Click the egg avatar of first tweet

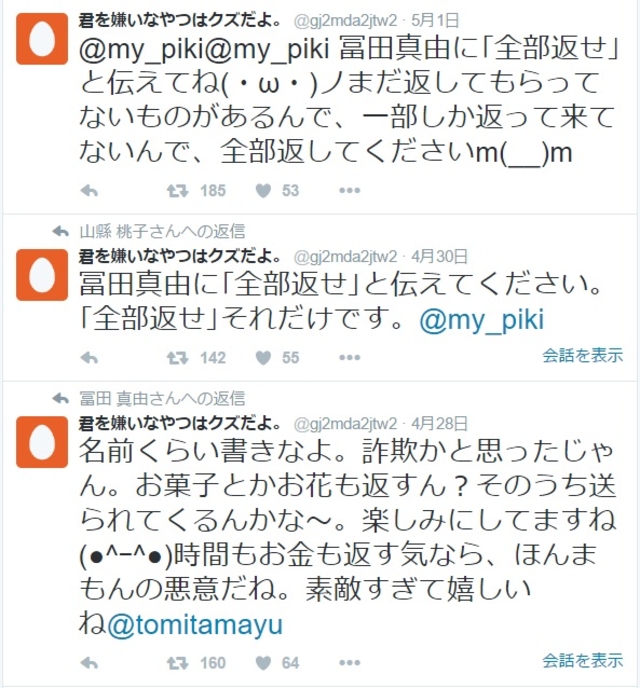(42, 39)
